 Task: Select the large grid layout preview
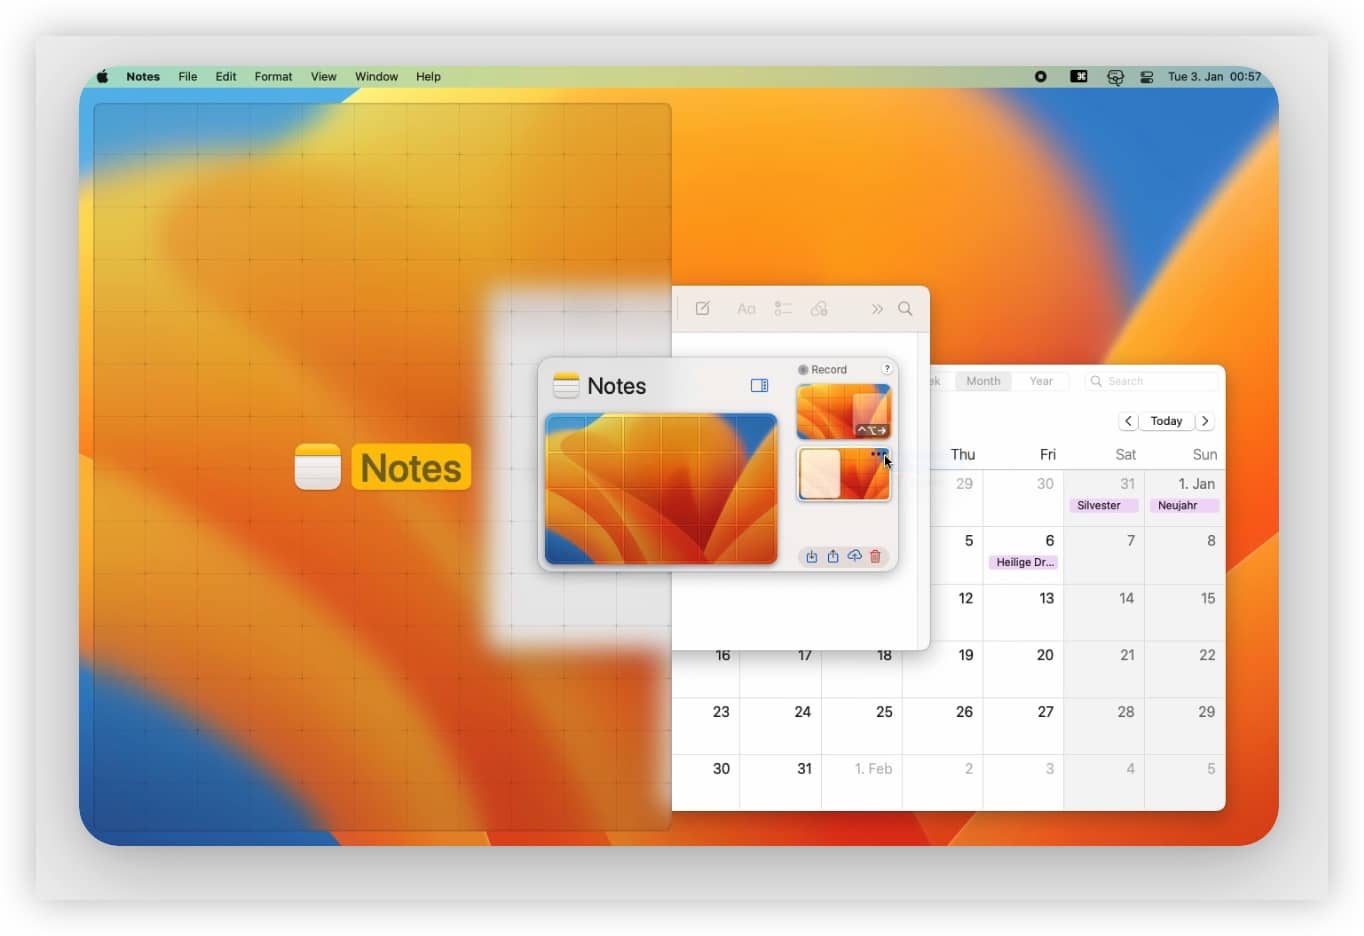[x=661, y=489]
